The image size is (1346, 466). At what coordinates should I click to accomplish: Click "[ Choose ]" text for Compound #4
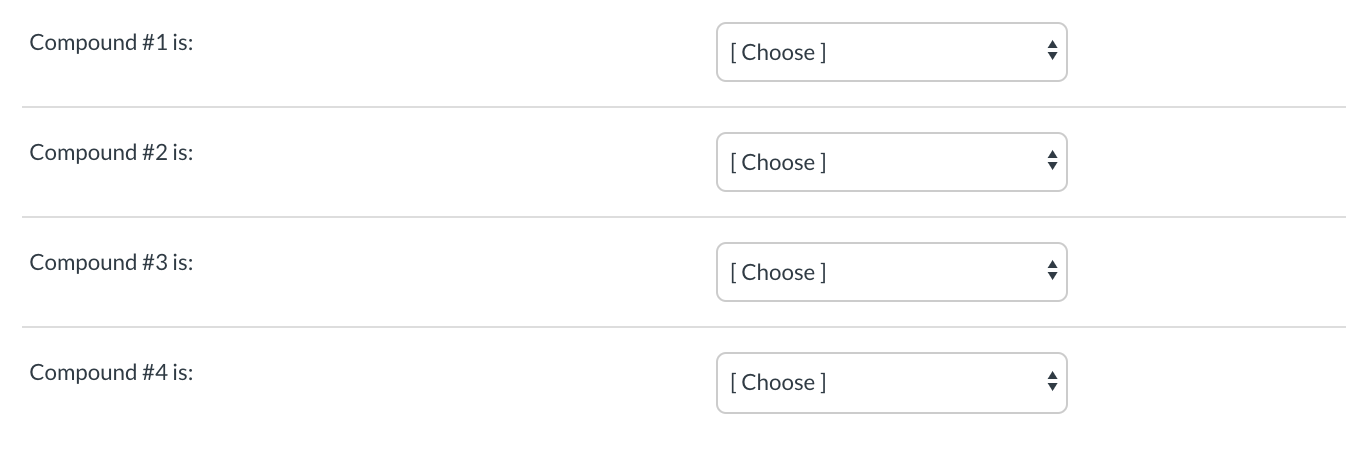[x=778, y=382]
